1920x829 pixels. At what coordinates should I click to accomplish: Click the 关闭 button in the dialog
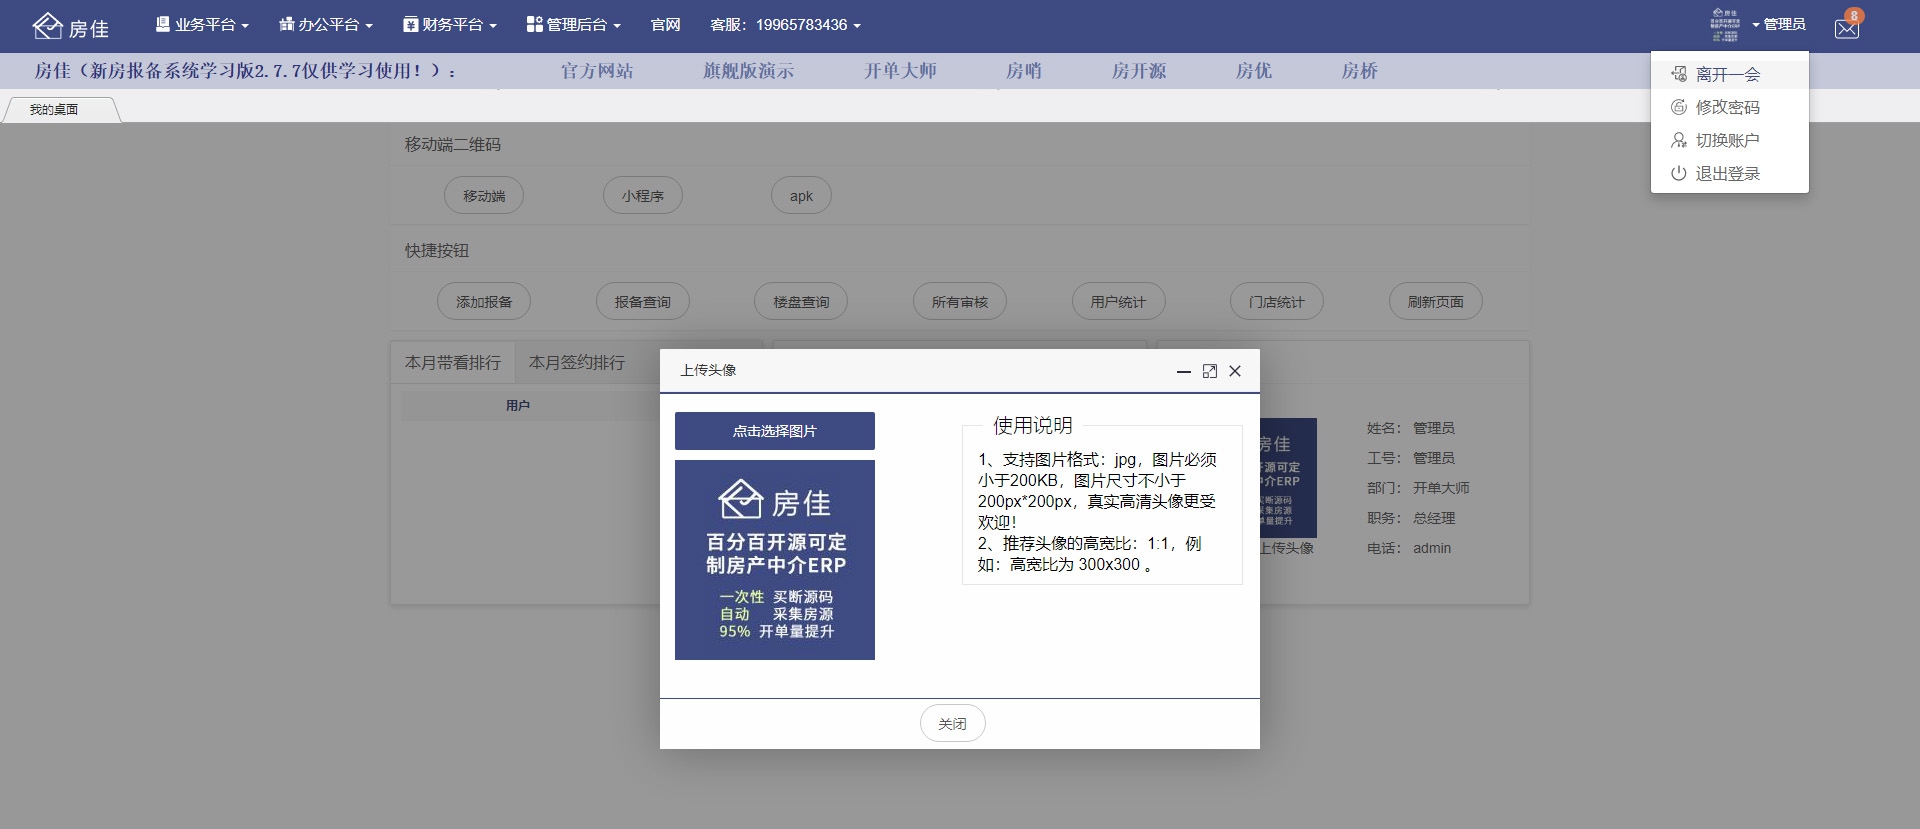pyautogui.click(x=952, y=723)
